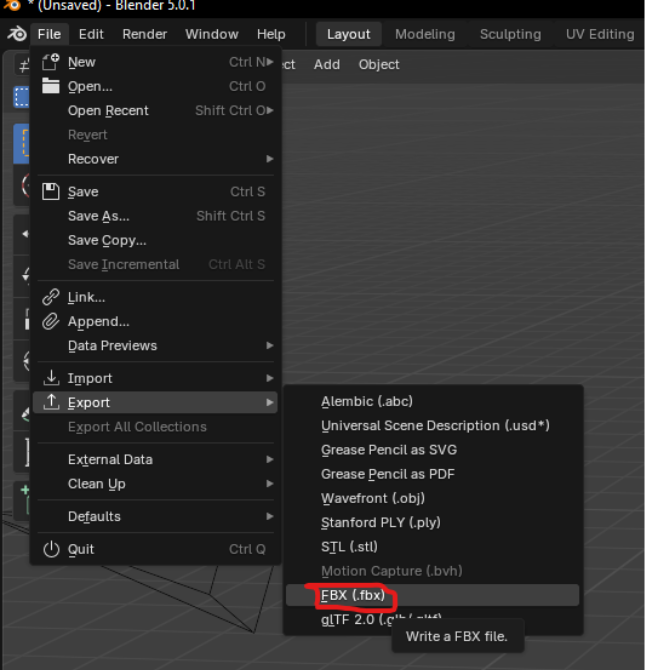Image resolution: width=645 pixels, height=670 pixels.
Task: Open the Window menu
Action: [x=212, y=34]
